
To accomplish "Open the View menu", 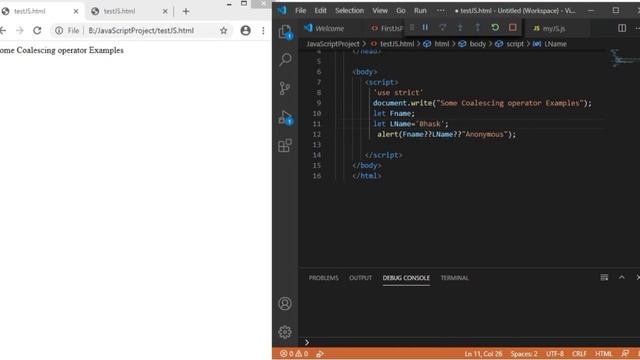I will [x=380, y=11].
